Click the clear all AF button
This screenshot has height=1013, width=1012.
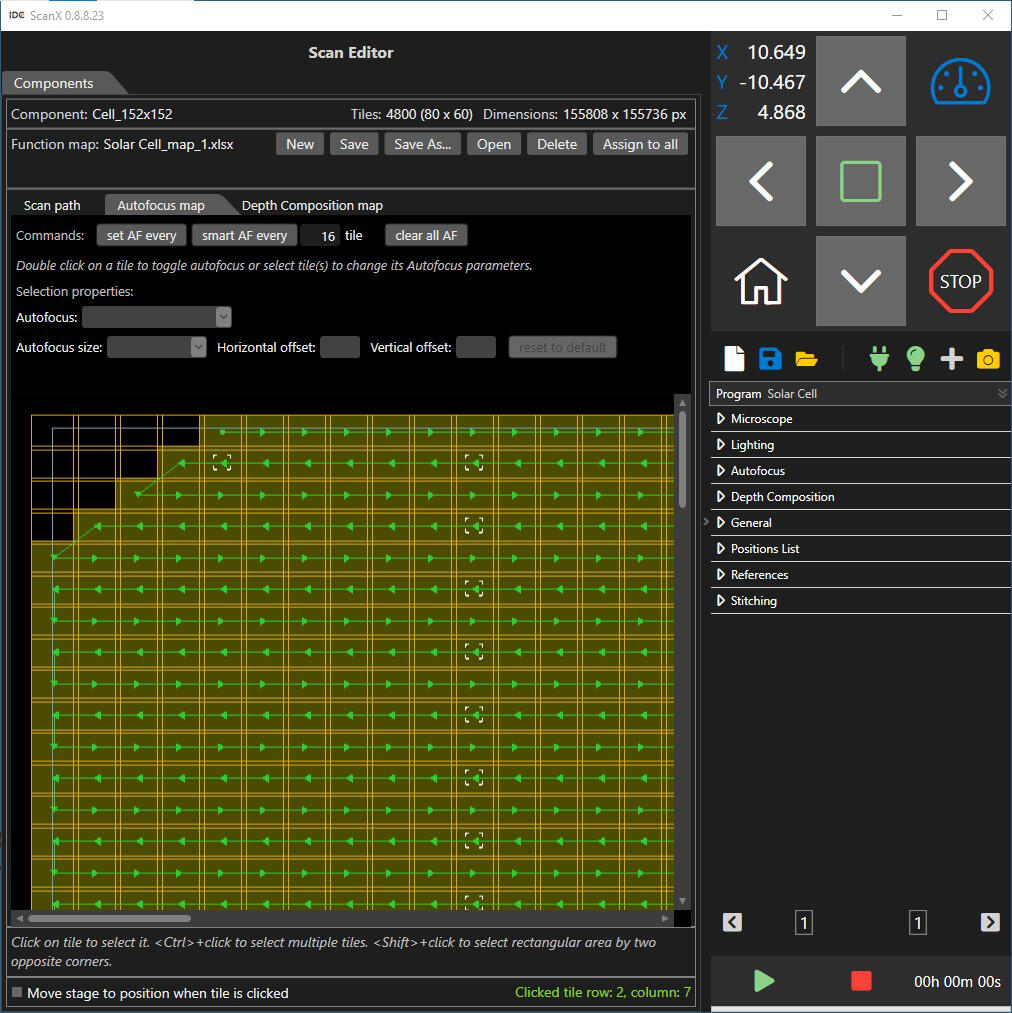[426, 236]
